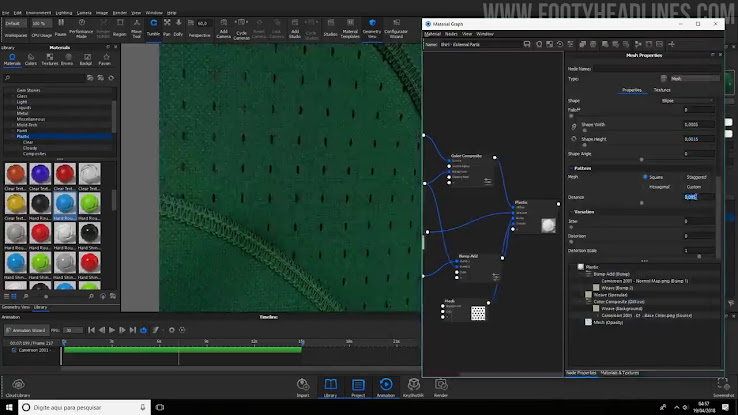Select Mesh (Opacity) in node tree
The height and width of the screenshot is (415, 738).
[x=608, y=322]
